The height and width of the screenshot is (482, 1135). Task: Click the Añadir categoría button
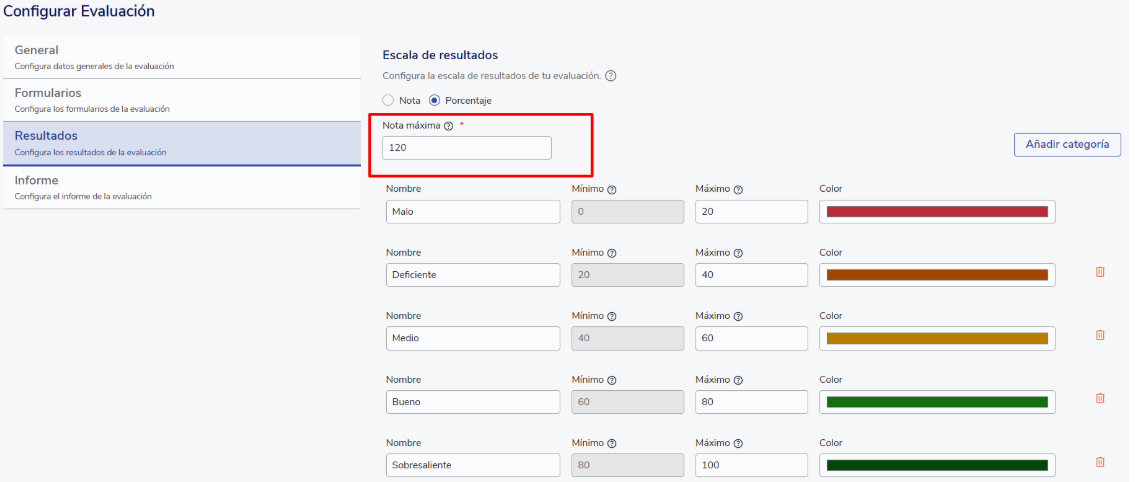(1067, 145)
